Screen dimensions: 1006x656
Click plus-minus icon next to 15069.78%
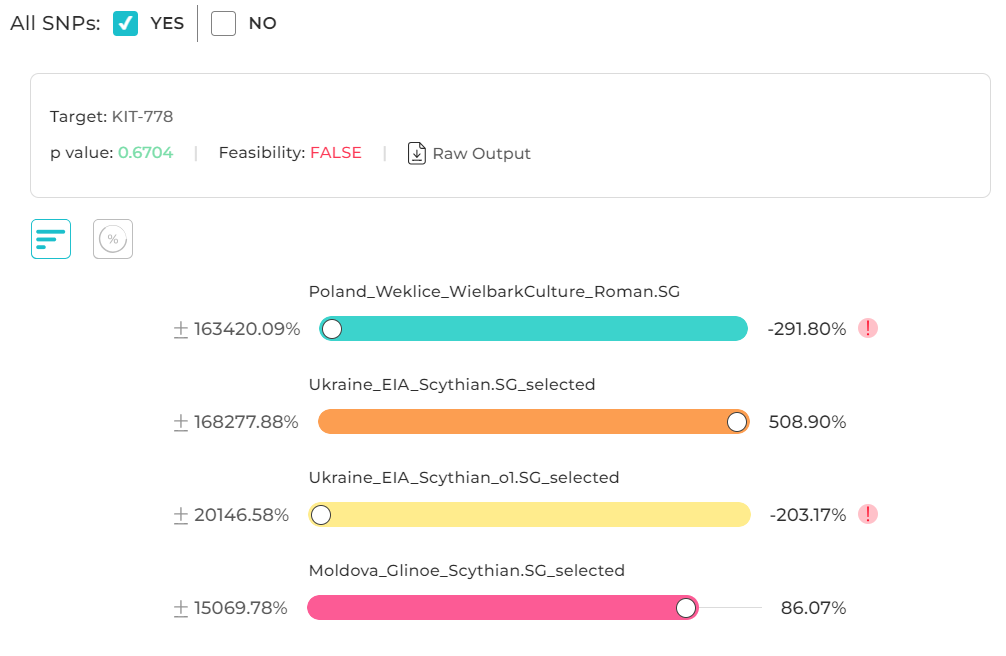click(181, 609)
